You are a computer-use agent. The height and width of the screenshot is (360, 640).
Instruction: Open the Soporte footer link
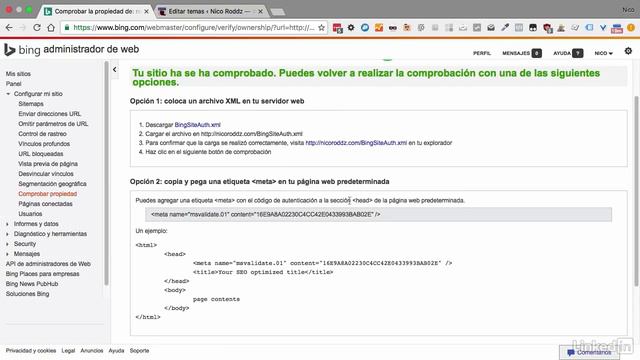click(x=139, y=351)
